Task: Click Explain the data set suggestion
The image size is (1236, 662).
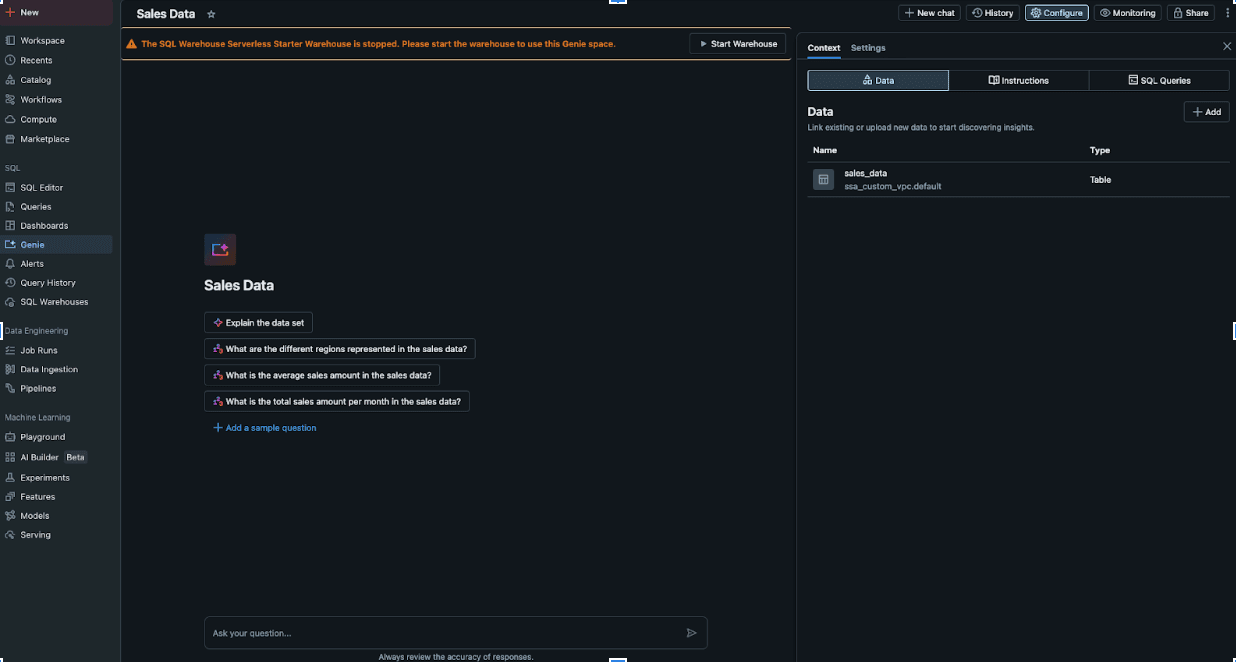Action: point(258,323)
